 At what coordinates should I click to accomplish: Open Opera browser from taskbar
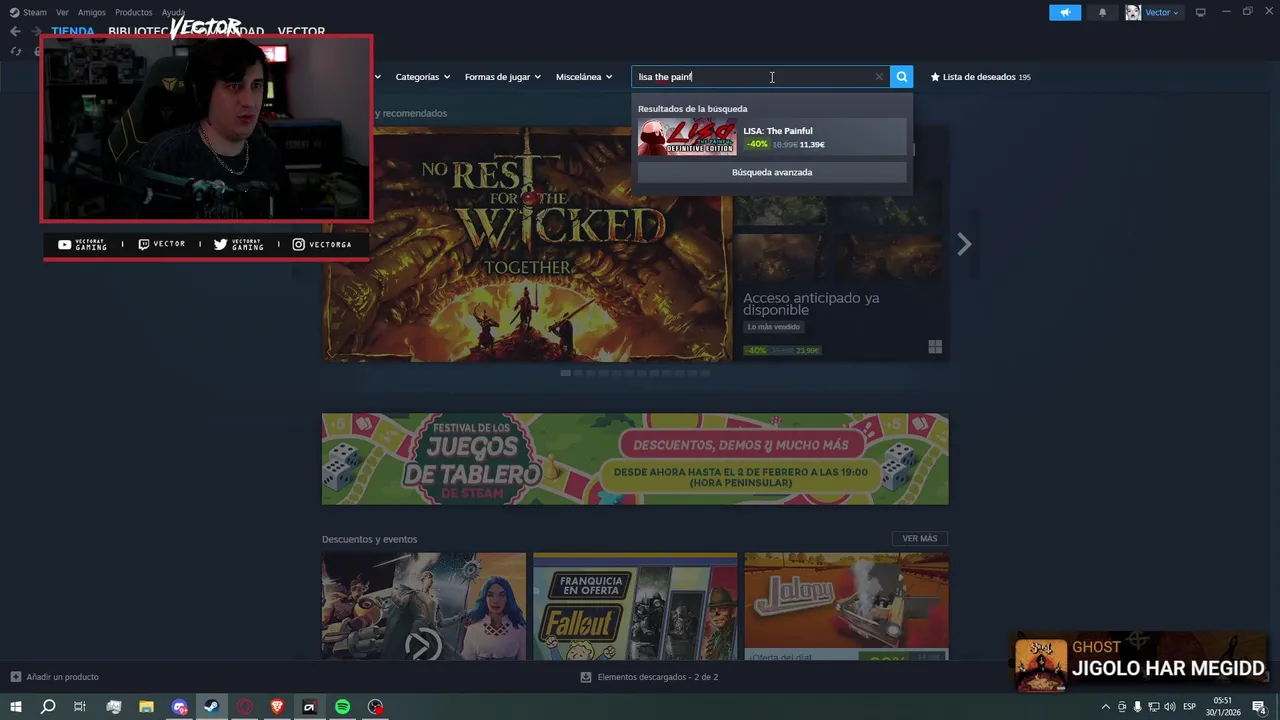tap(245, 707)
